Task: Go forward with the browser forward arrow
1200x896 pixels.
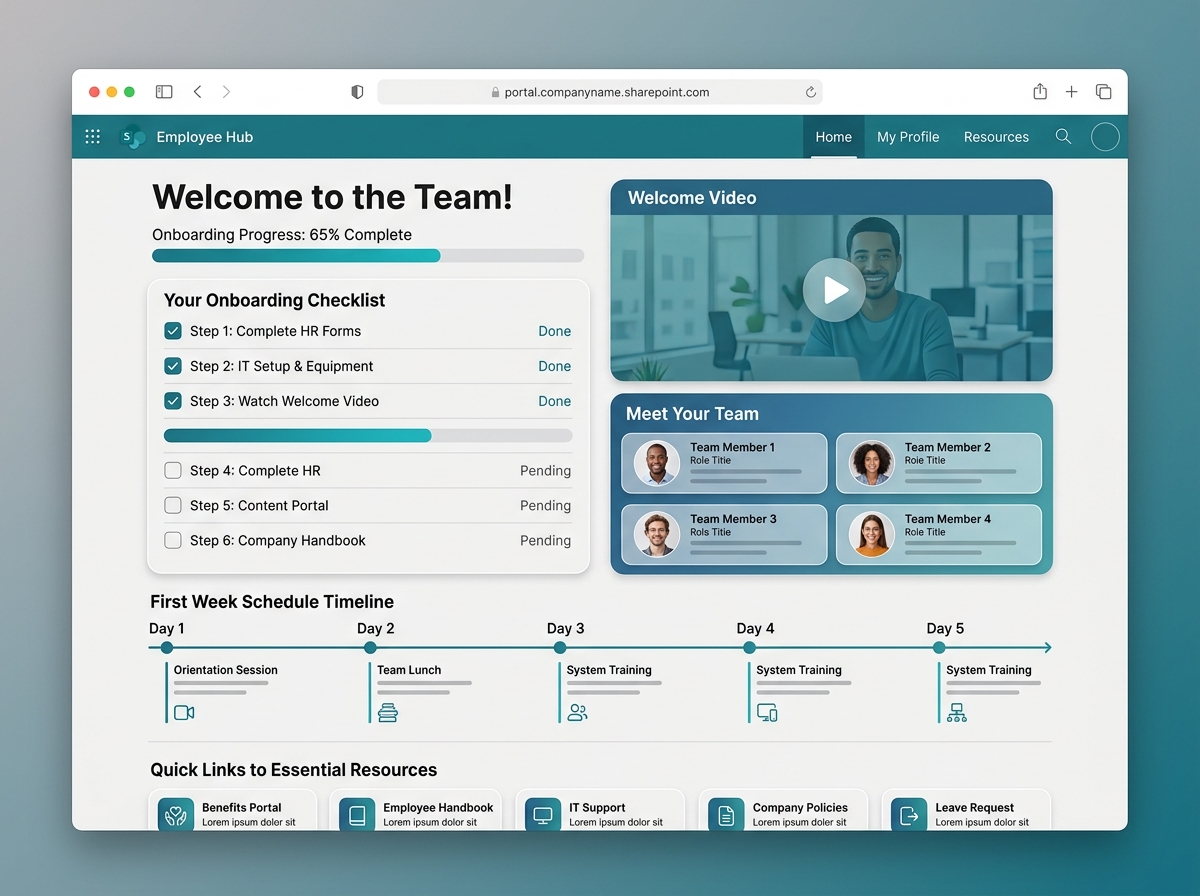Action: 226,92
